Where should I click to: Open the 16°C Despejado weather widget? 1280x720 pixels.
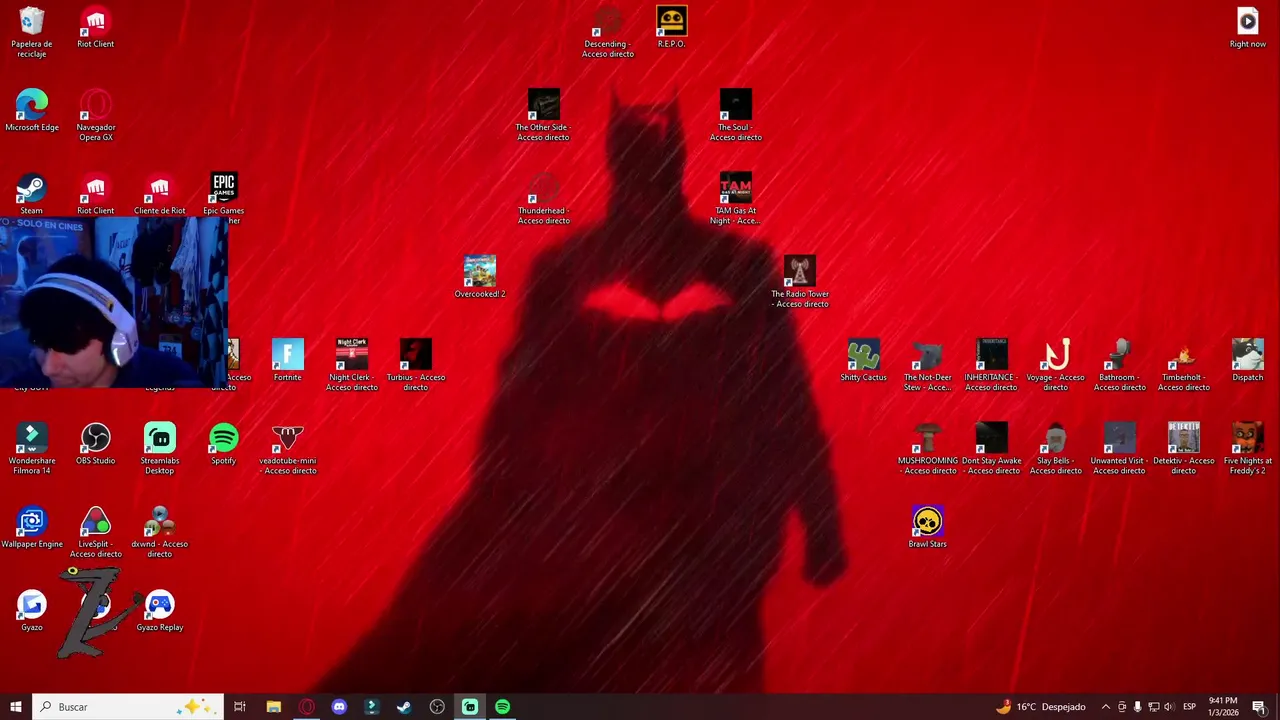(1040, 707)
